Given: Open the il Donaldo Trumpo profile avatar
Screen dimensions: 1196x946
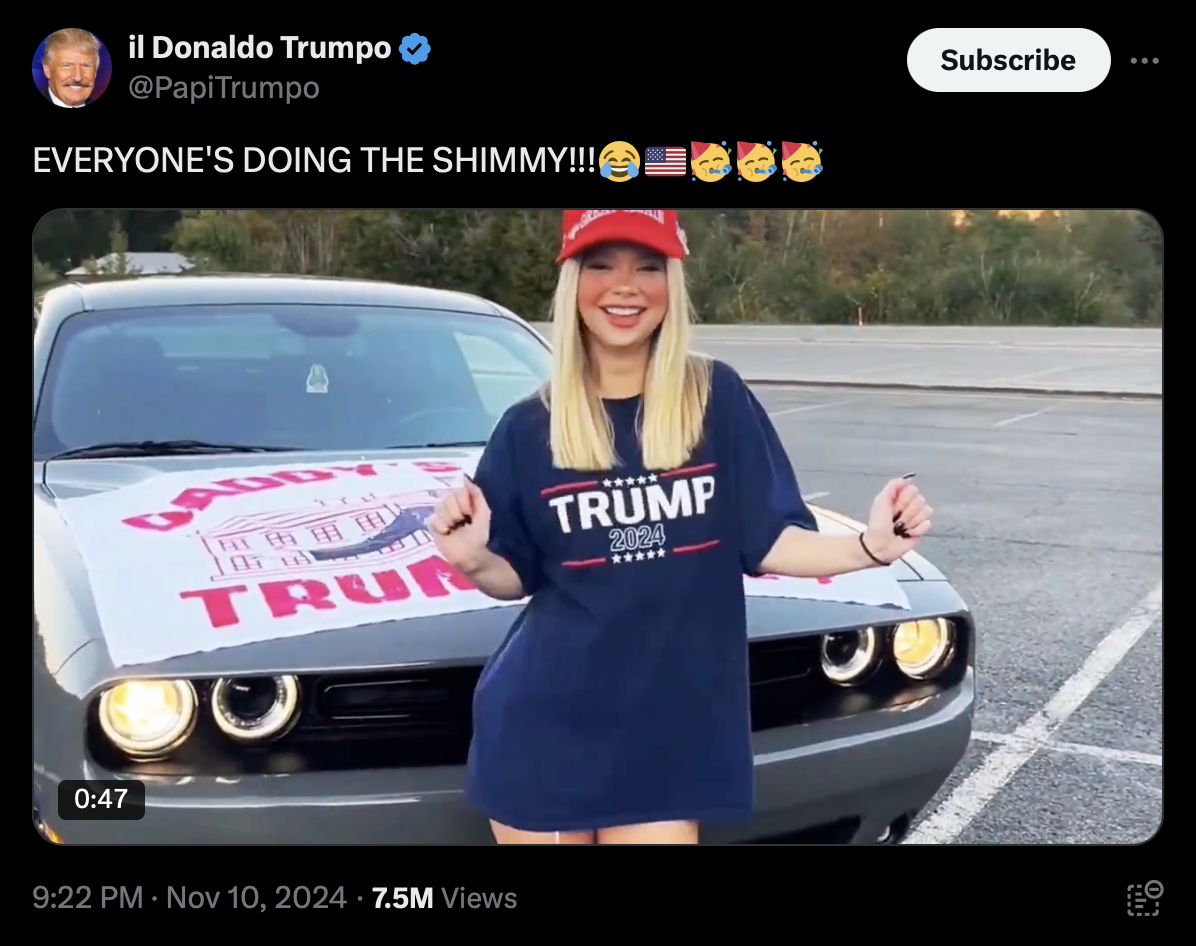Looking at the screenshot, I should pos(72,68).
